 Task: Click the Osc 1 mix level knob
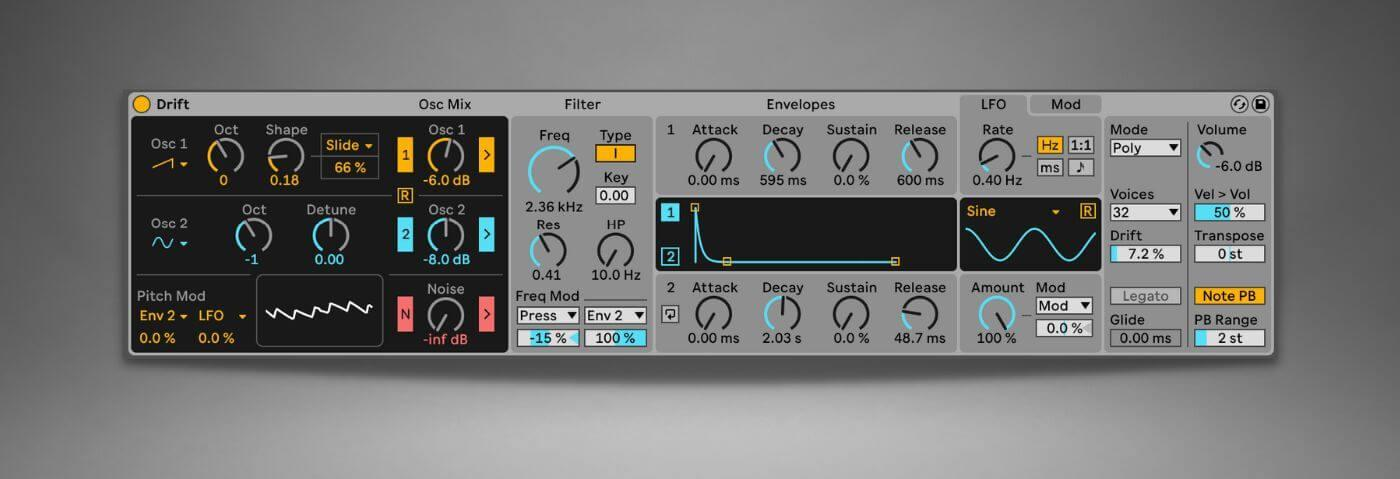coord(446,155)
